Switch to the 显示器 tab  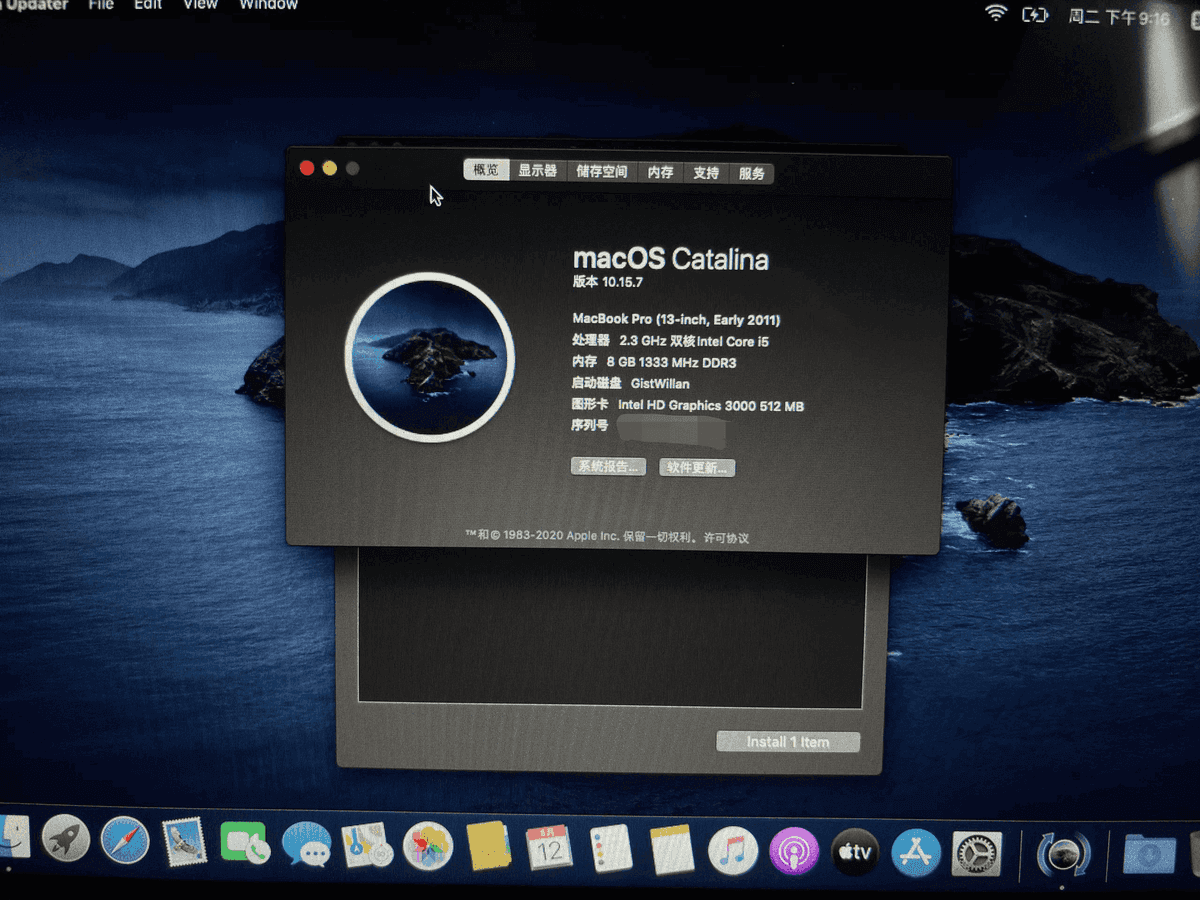tap(537, 171)
